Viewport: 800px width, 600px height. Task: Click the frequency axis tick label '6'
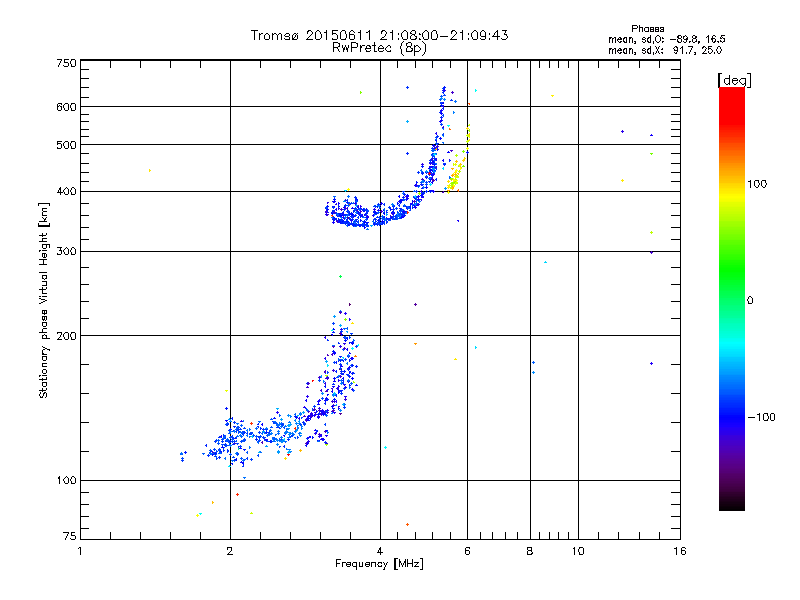467,551
